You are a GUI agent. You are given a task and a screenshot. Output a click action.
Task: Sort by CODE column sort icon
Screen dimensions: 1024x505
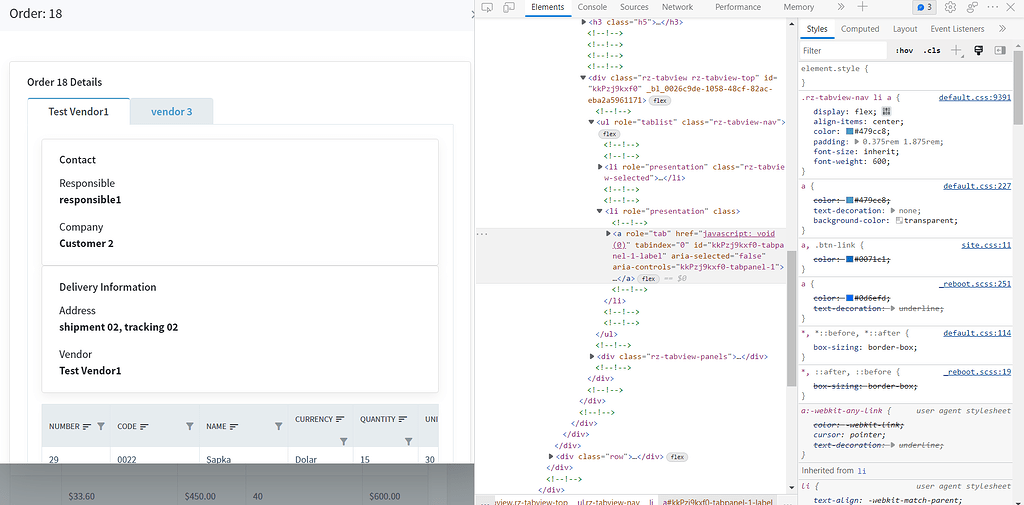coord(144,427)
